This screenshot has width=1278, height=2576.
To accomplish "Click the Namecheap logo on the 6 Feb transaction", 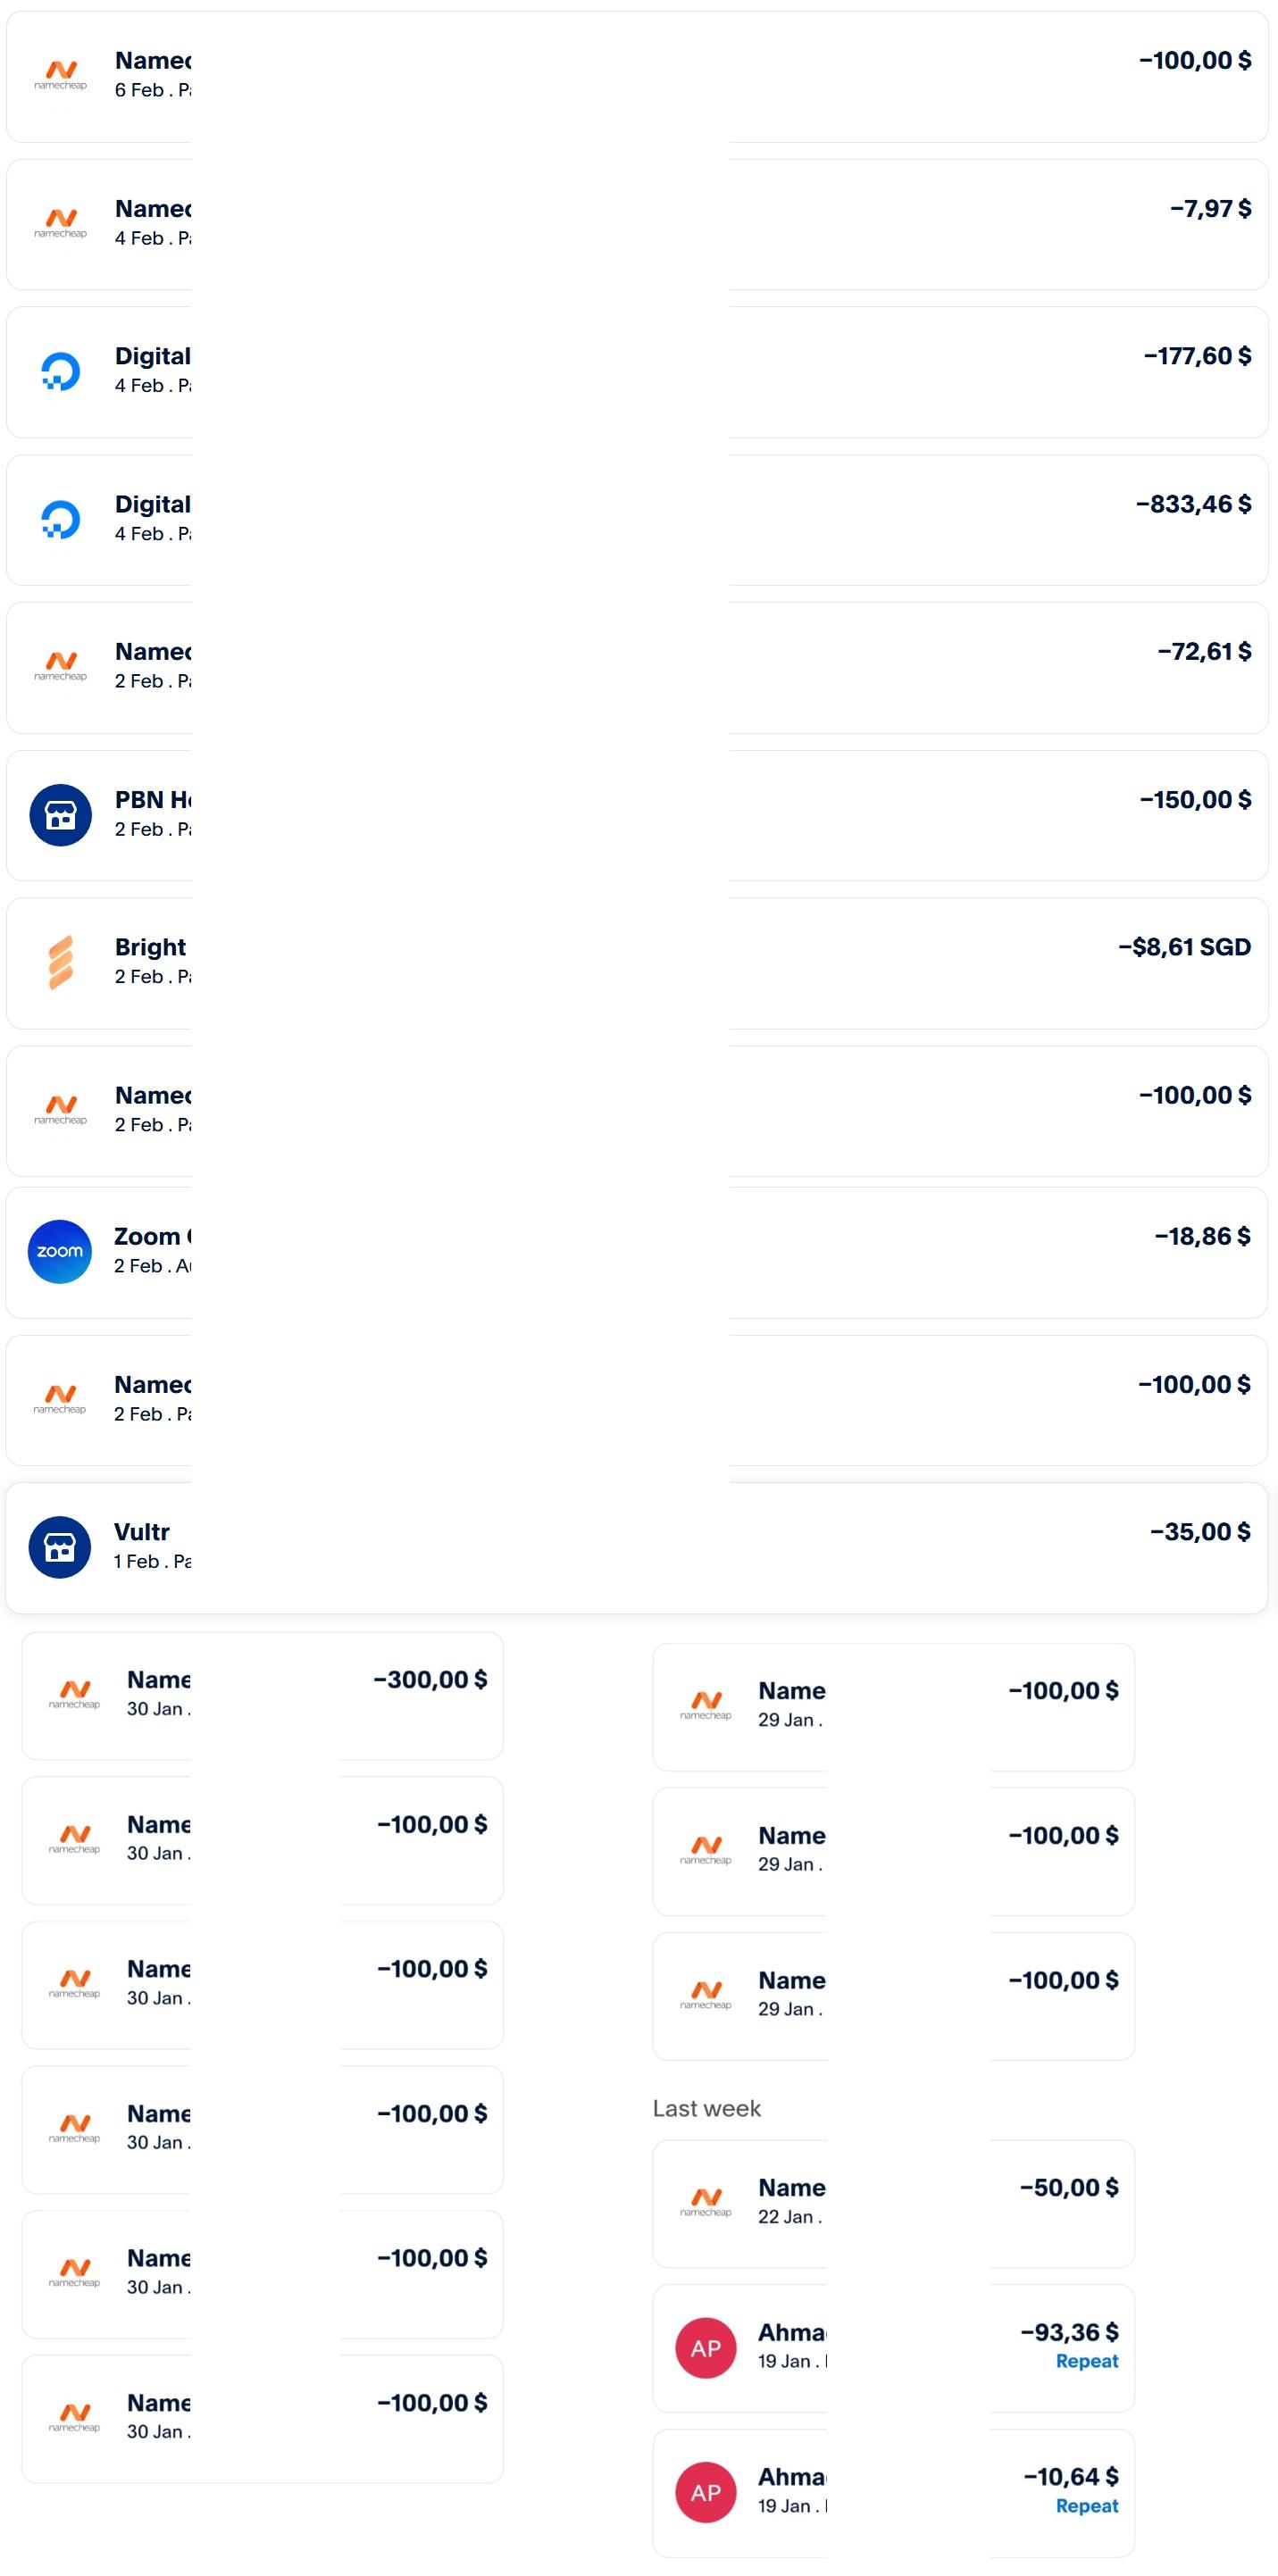I will [x=61, y=75].
